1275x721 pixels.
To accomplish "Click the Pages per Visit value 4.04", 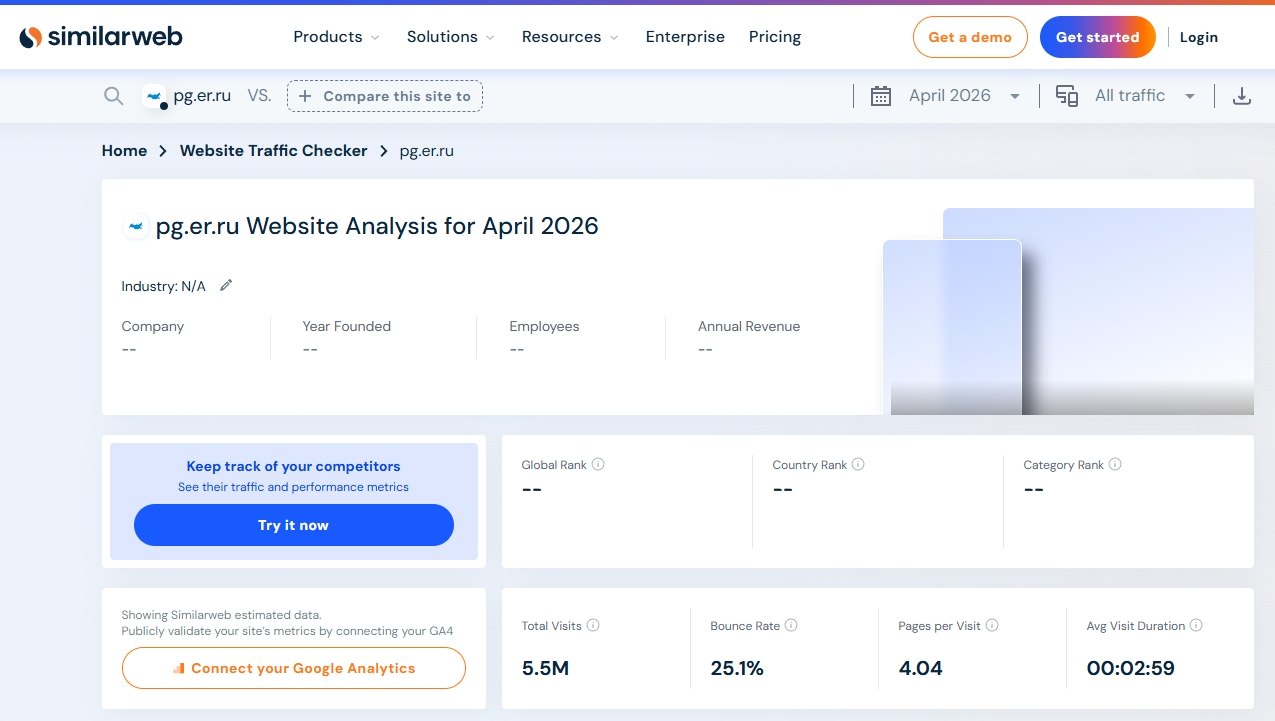I will pos(921,668).
